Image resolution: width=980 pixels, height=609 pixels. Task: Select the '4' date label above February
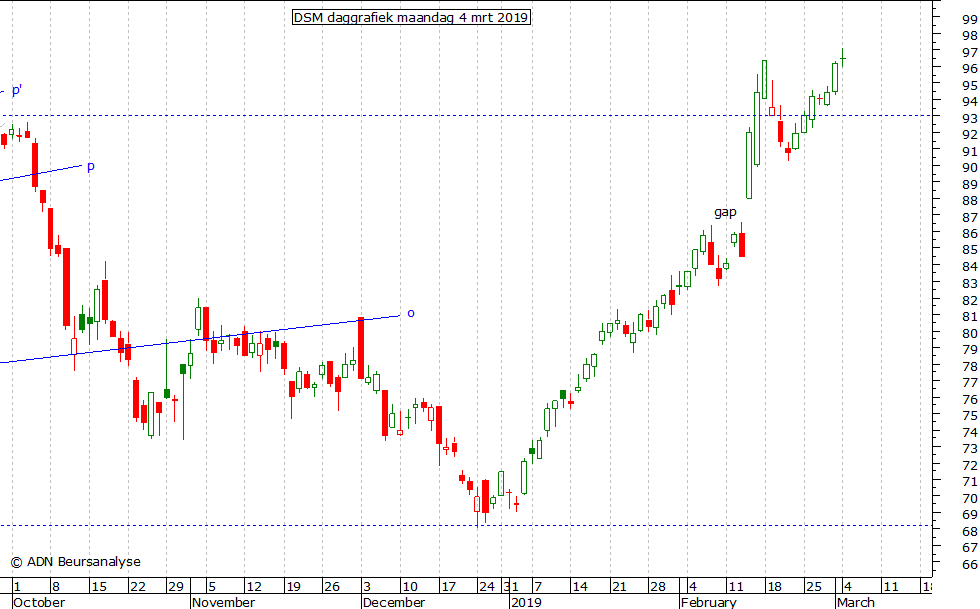pos(692,586)
